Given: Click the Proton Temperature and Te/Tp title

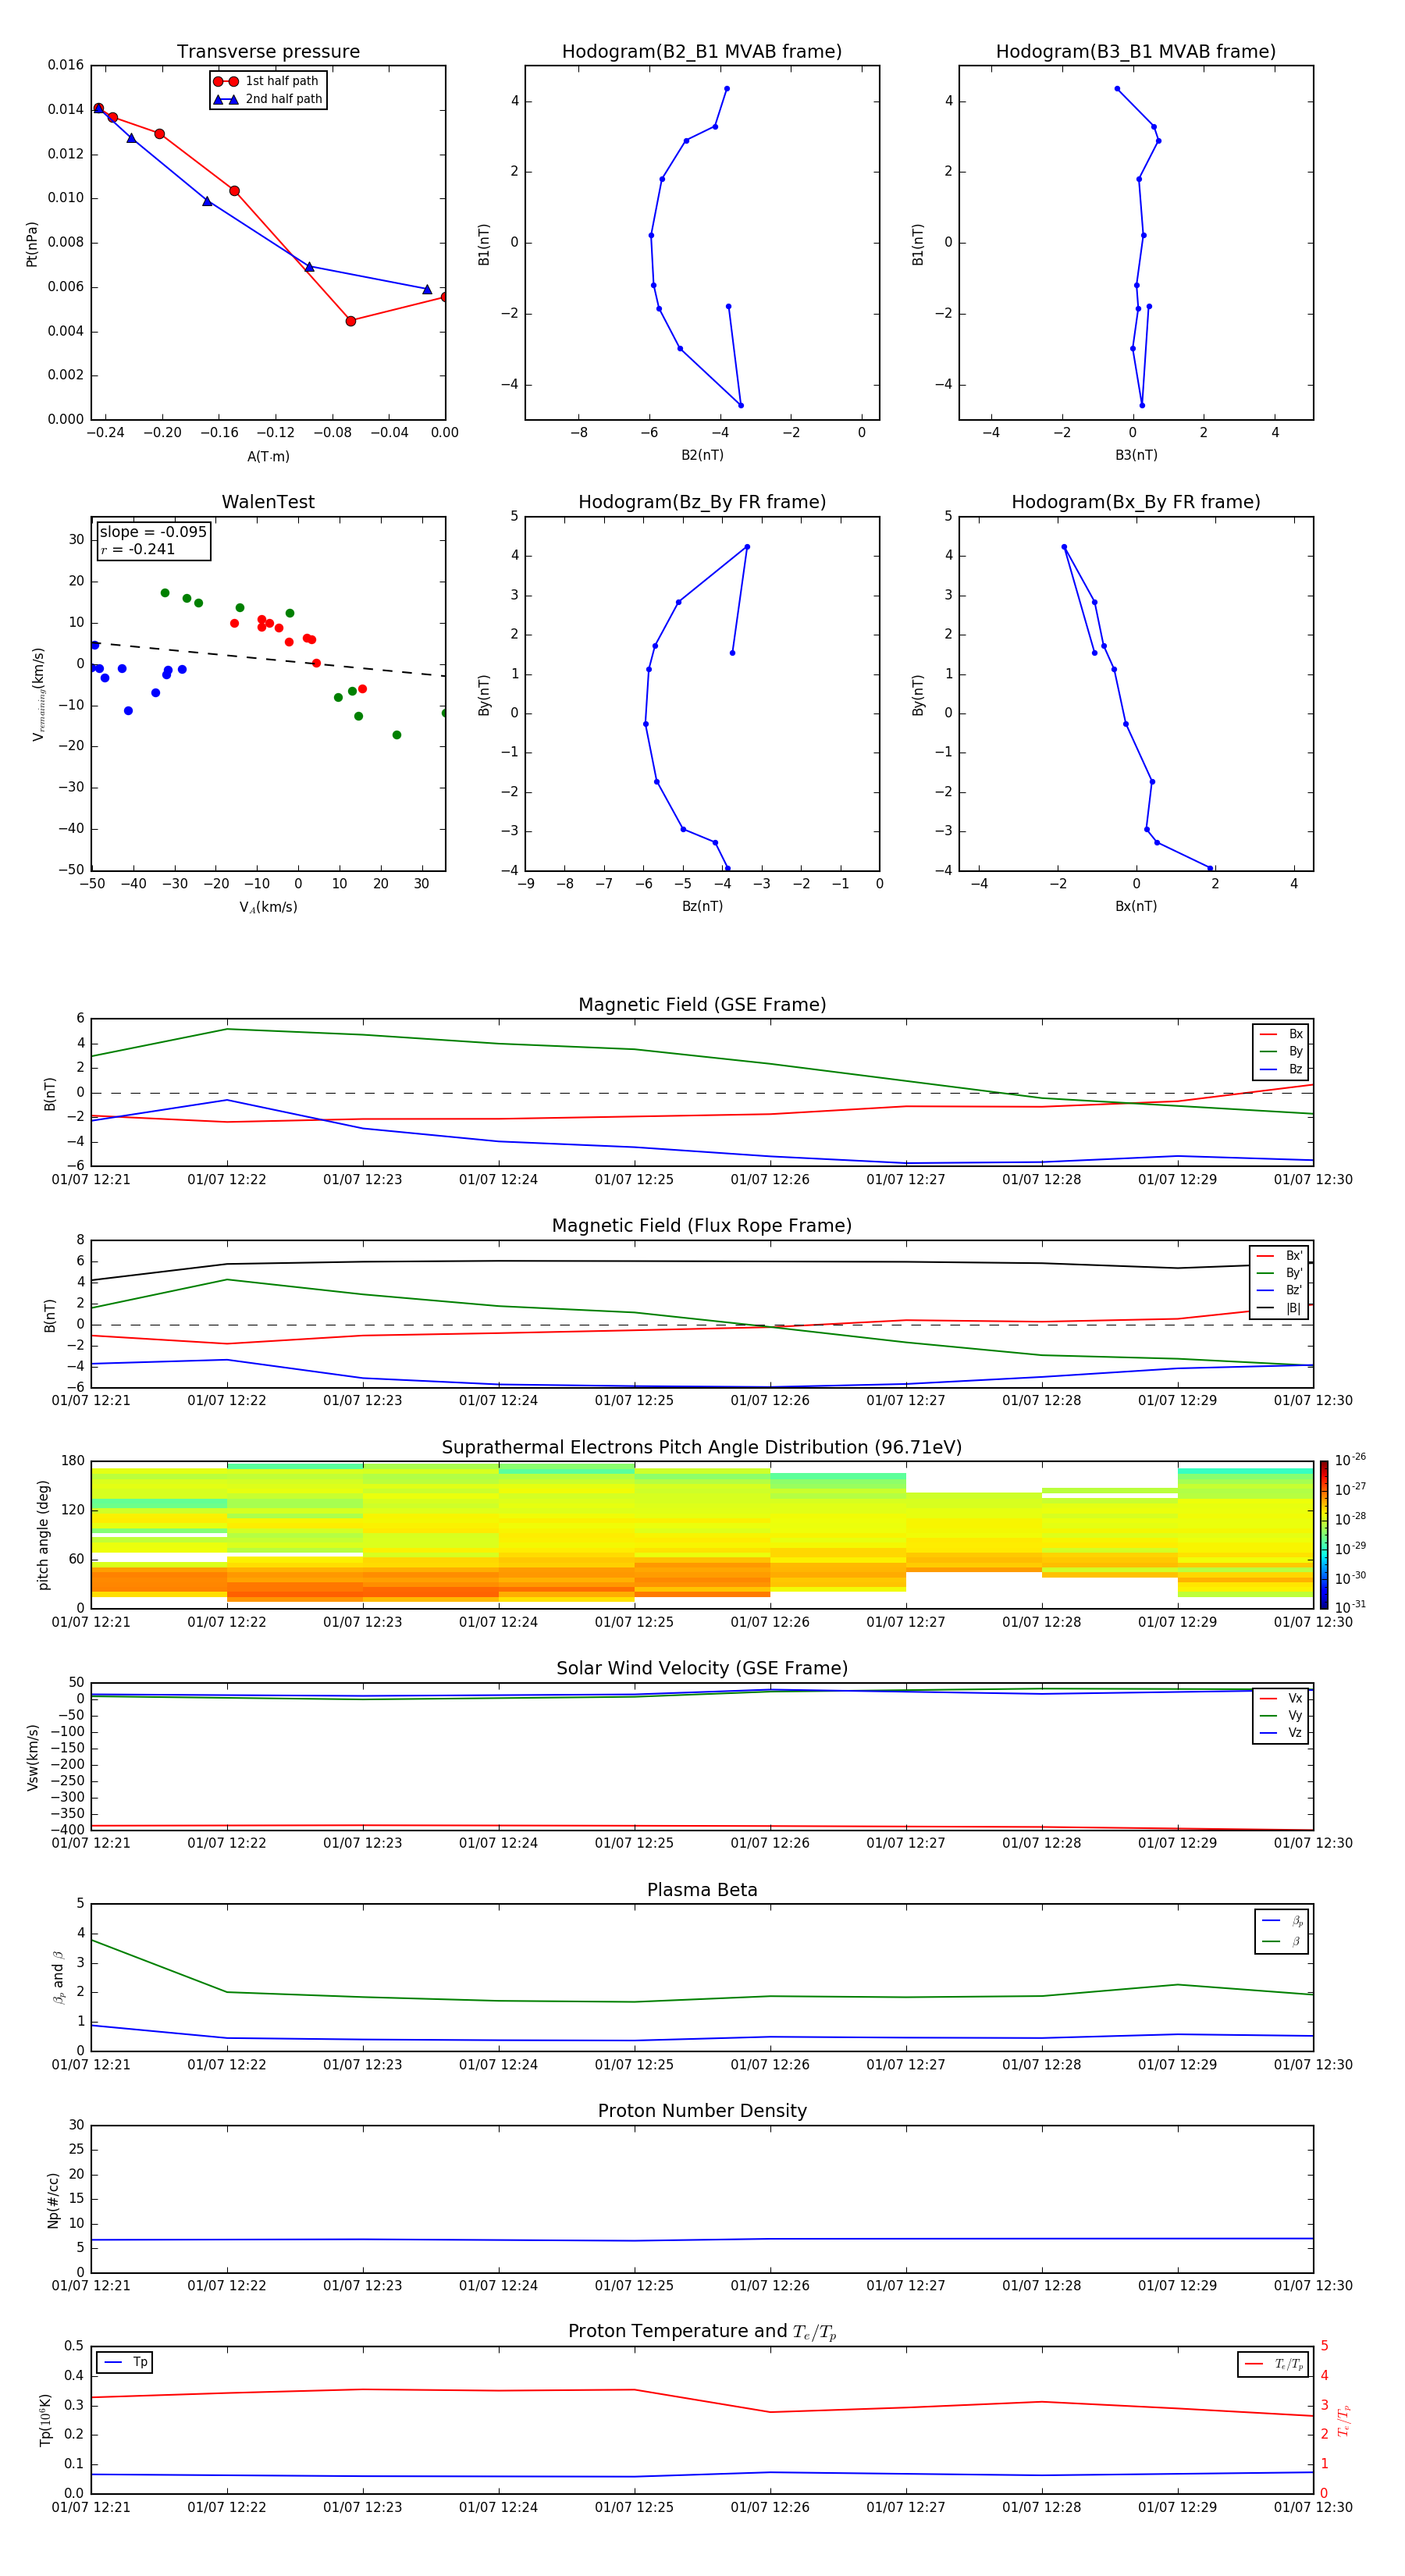Looking at the screenshot, I should point(702,2332).
